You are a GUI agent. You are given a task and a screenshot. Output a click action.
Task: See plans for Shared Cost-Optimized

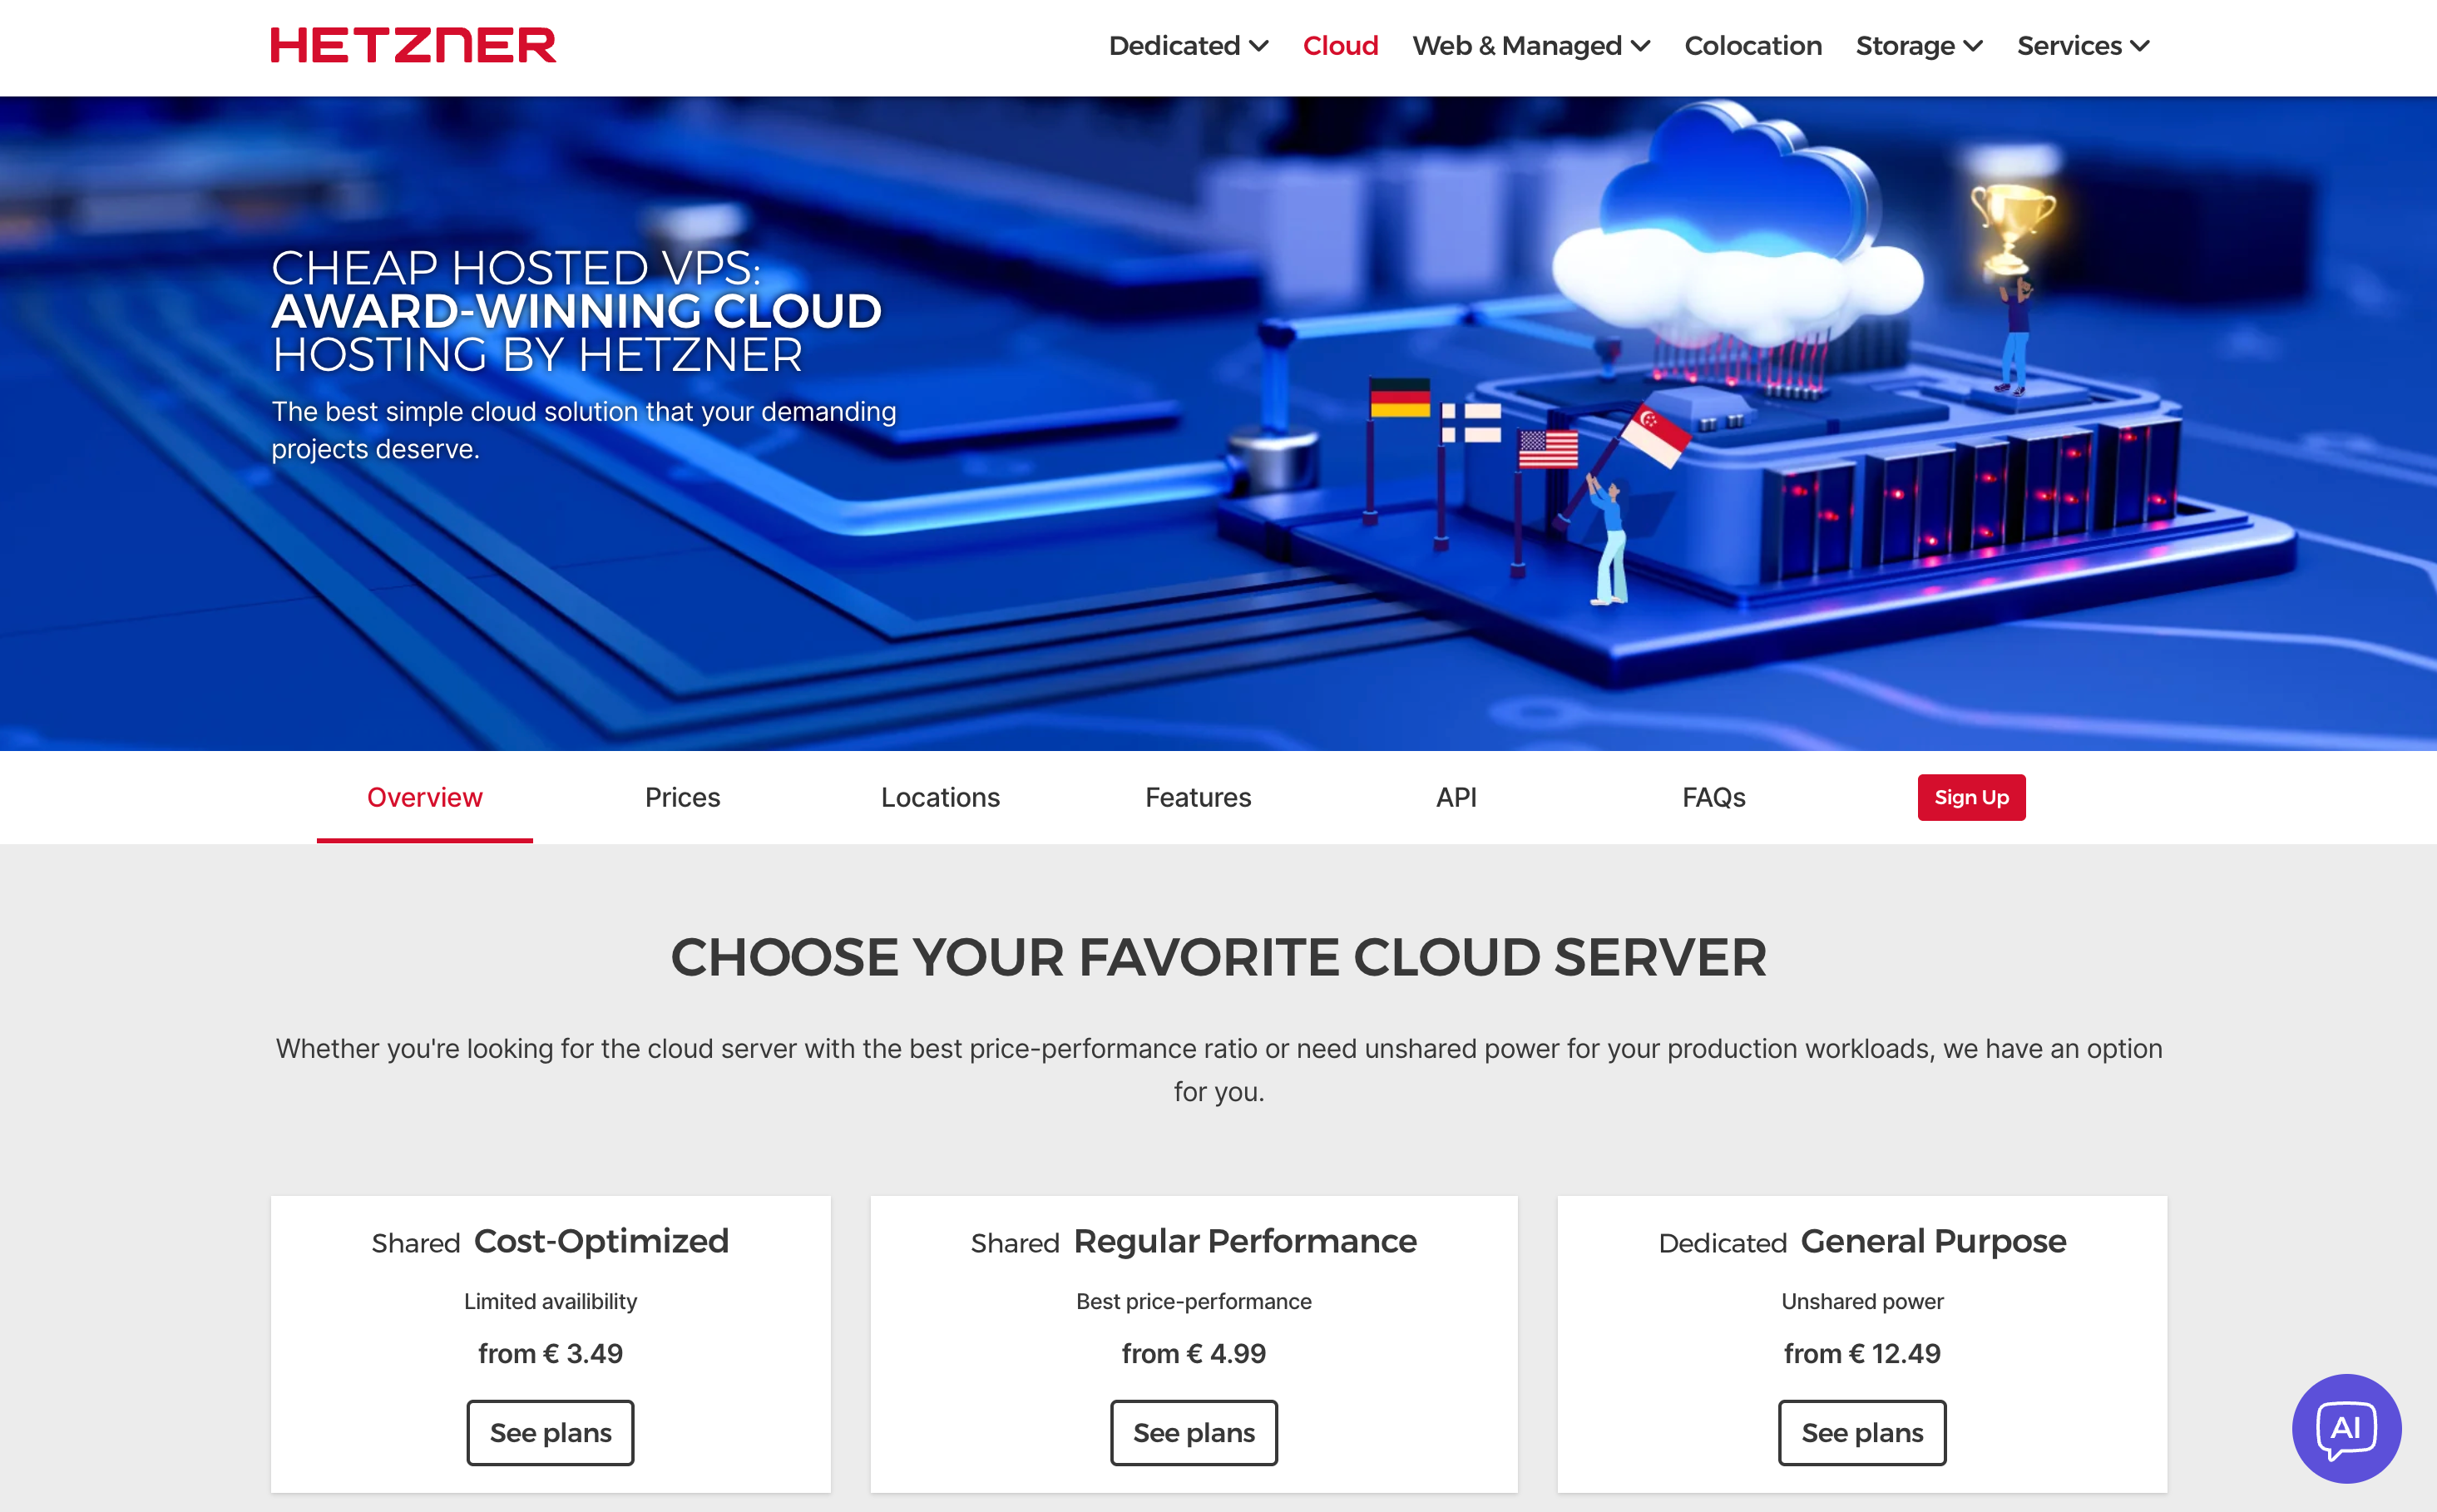pyautogui.click(x=550, y=1432)
